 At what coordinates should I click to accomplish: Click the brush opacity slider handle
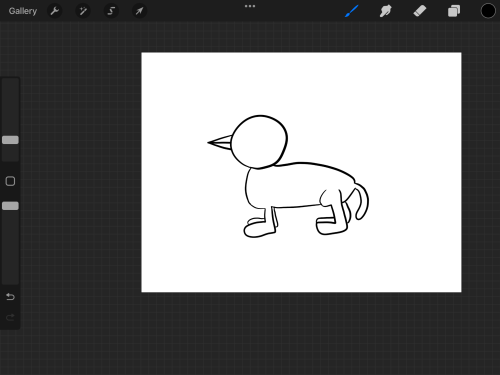click(10, 206)
